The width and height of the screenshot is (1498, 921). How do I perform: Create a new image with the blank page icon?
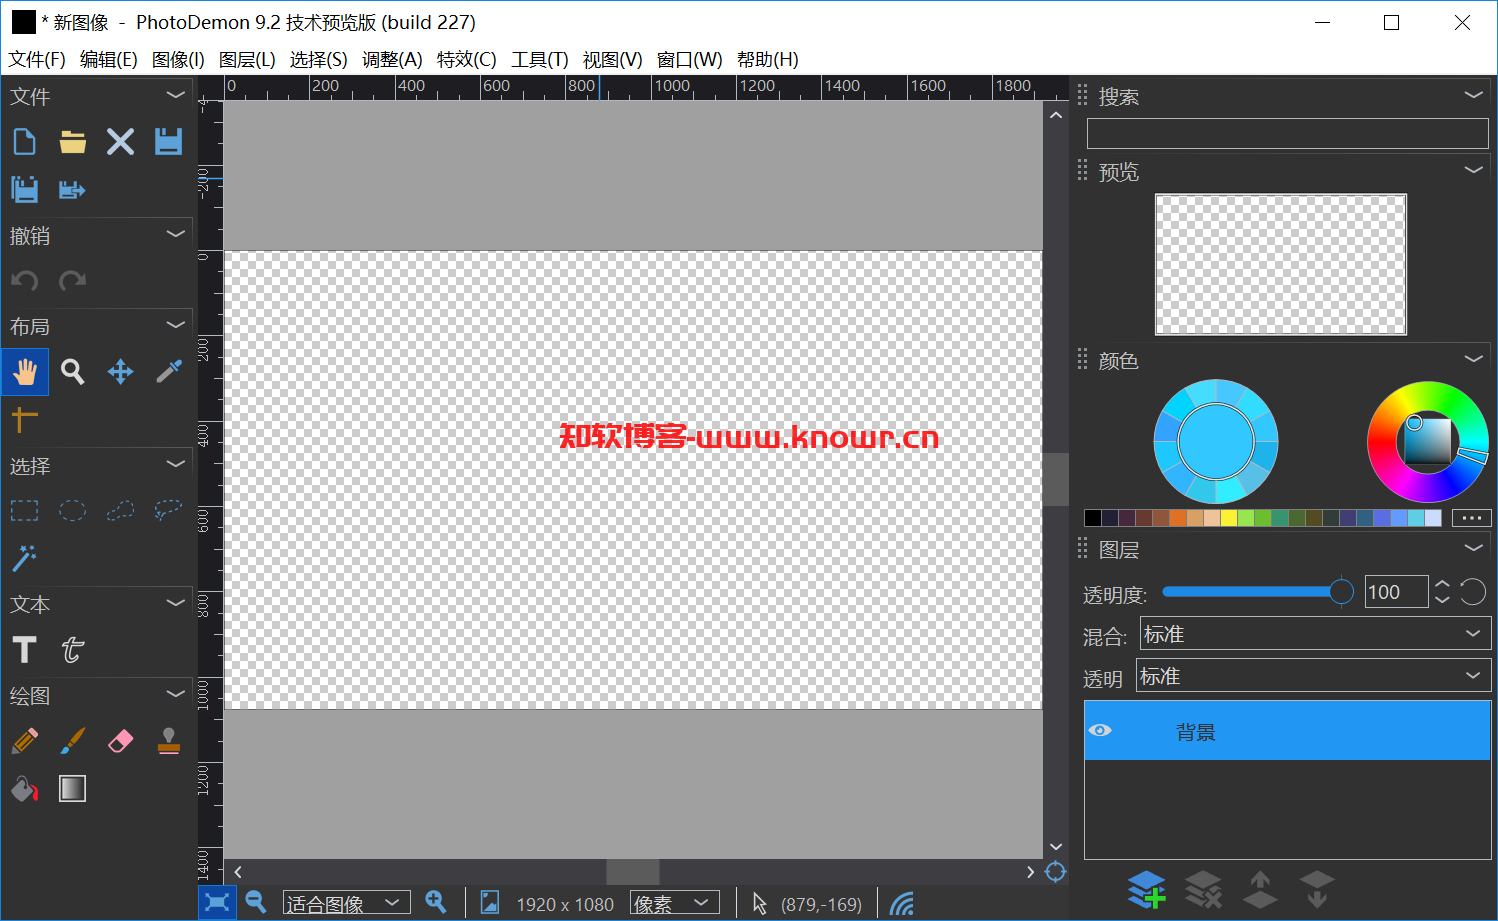coord(24,142)
